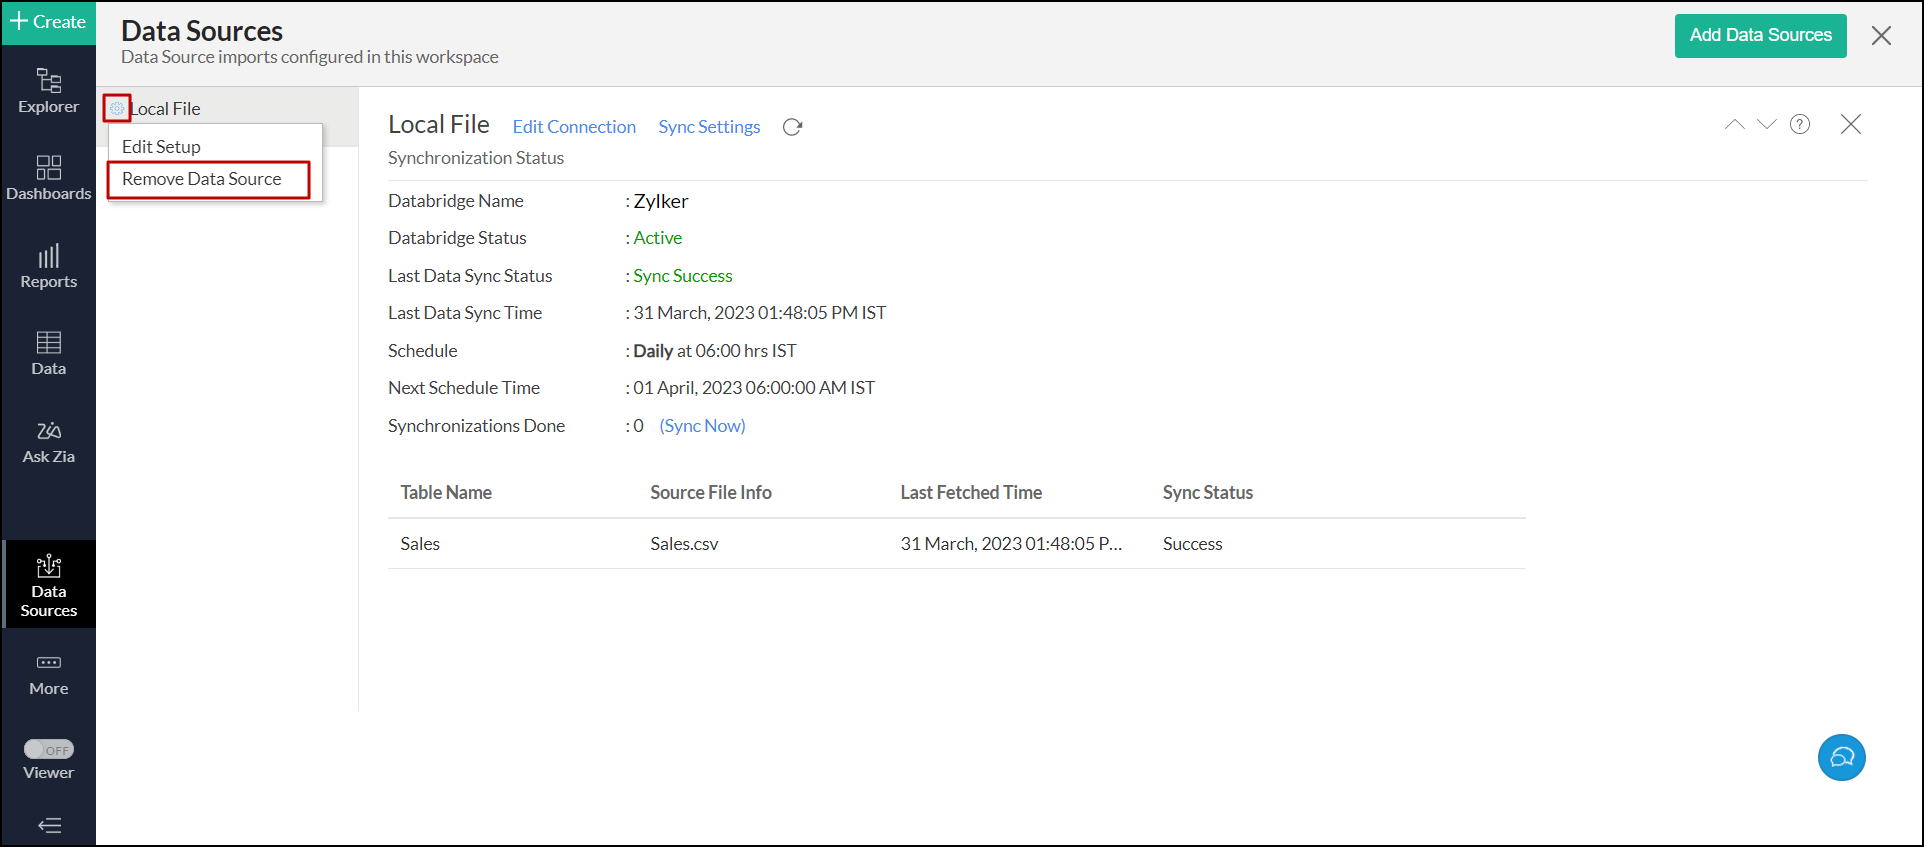The height and width of the screenshot is (847, 1924).
Task: Click the refresh sync status icon
Action: [792, 127]
